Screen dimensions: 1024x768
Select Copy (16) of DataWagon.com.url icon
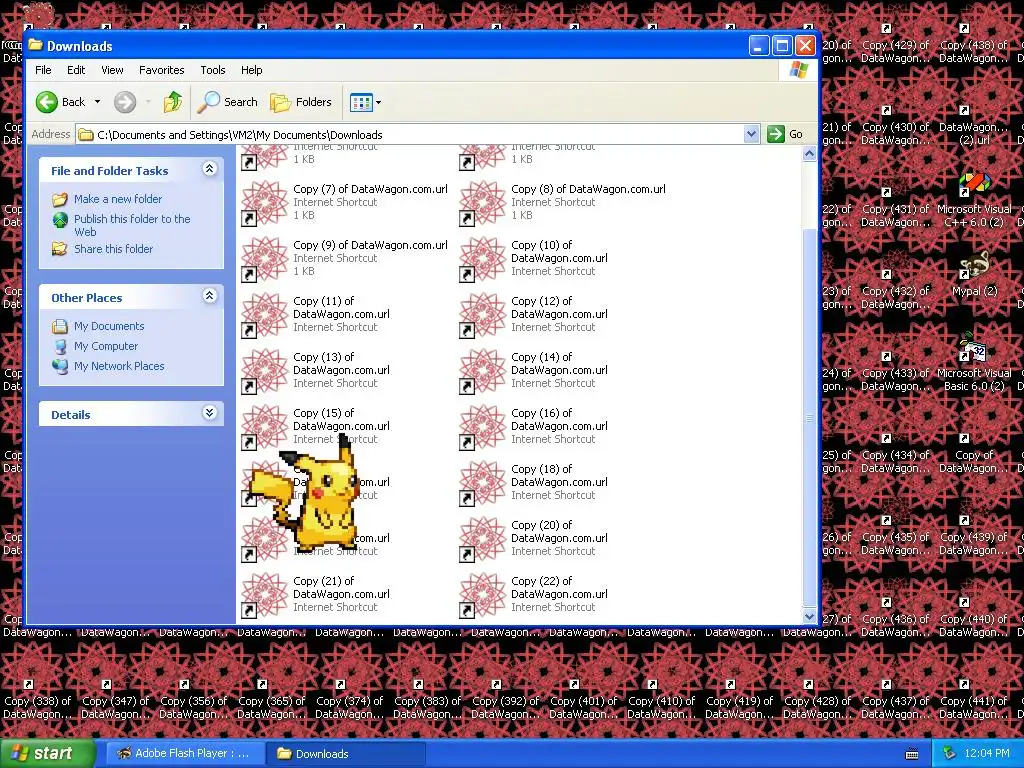tap(483, 427)
